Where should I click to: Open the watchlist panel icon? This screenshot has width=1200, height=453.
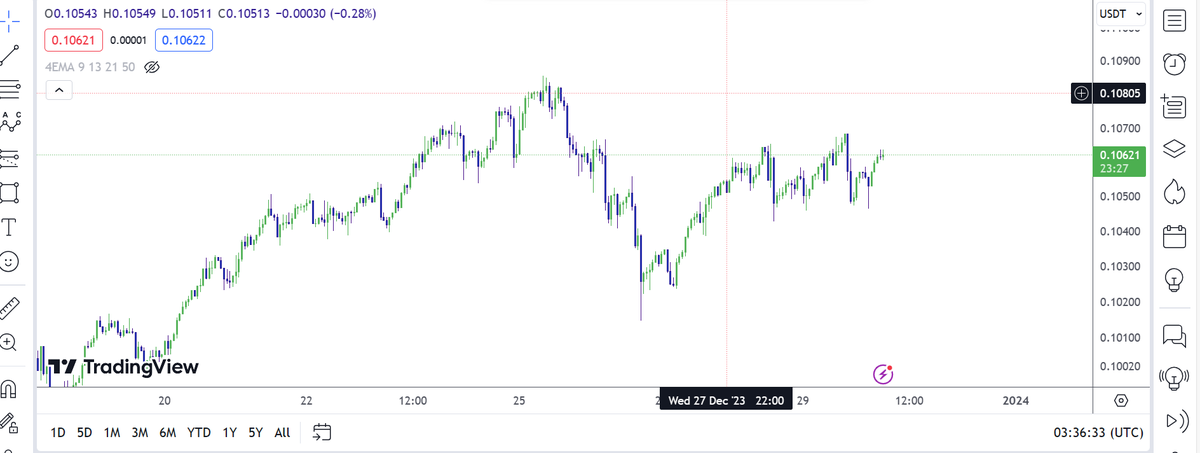[1174, 22]
